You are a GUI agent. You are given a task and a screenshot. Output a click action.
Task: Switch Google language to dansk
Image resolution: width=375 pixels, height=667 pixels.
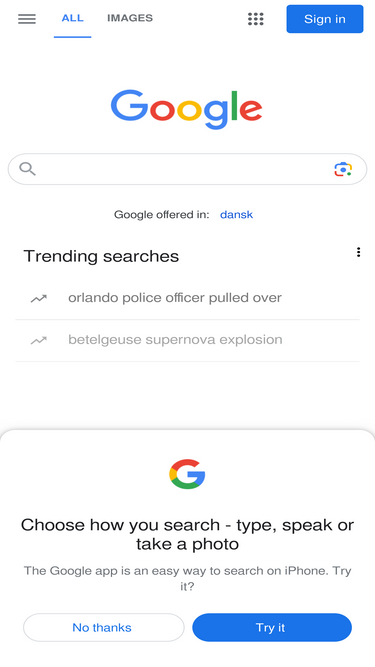click(x=236, y=214)
